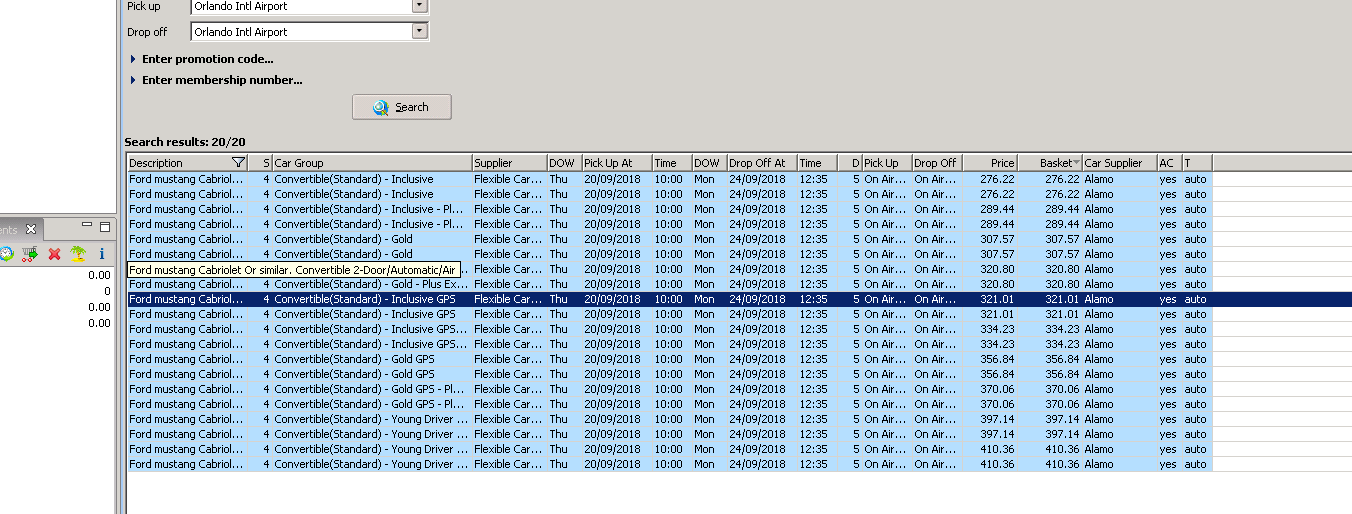Open the Pick up location dropdown arrow

point(420,6)
